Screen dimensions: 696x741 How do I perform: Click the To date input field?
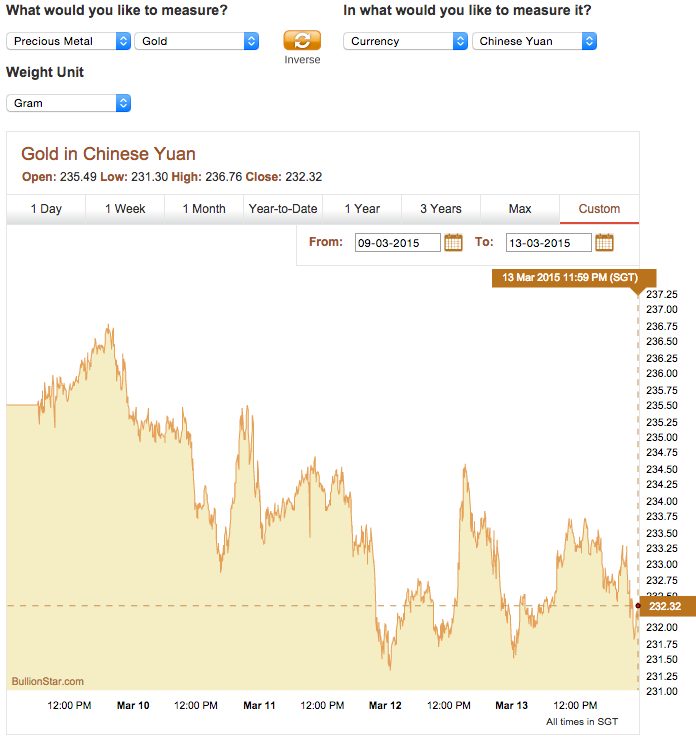coord(548,243)
